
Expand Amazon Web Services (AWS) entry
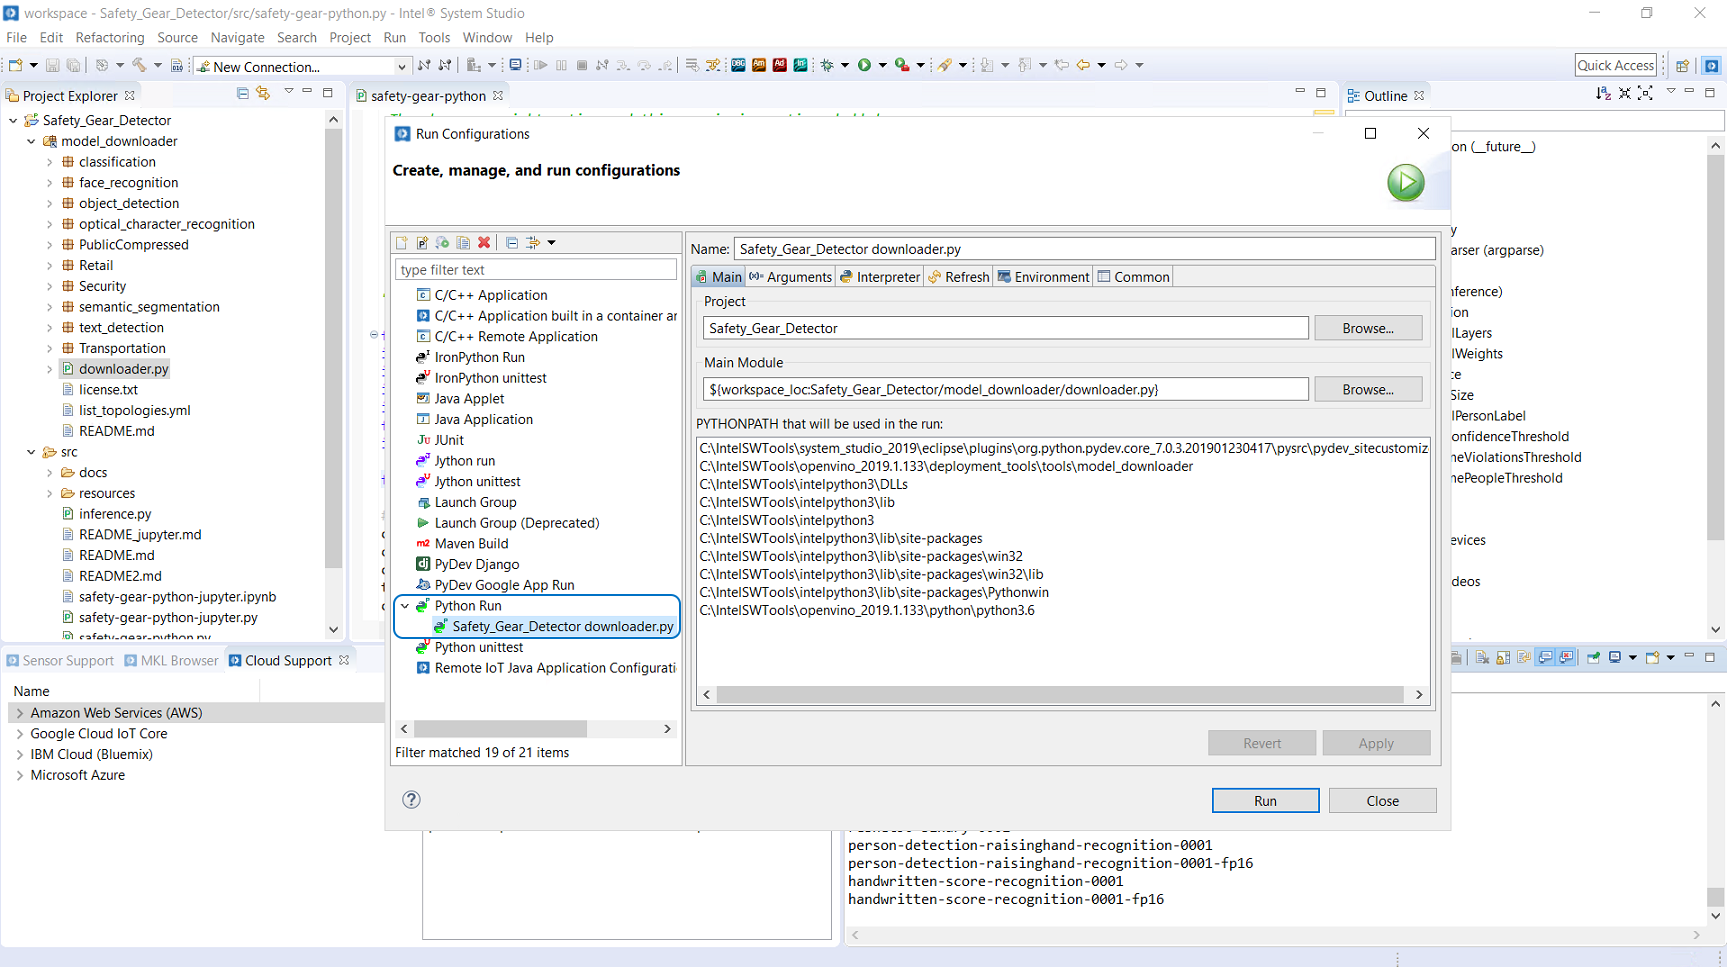pyautogui.click(x=20, y=713)
